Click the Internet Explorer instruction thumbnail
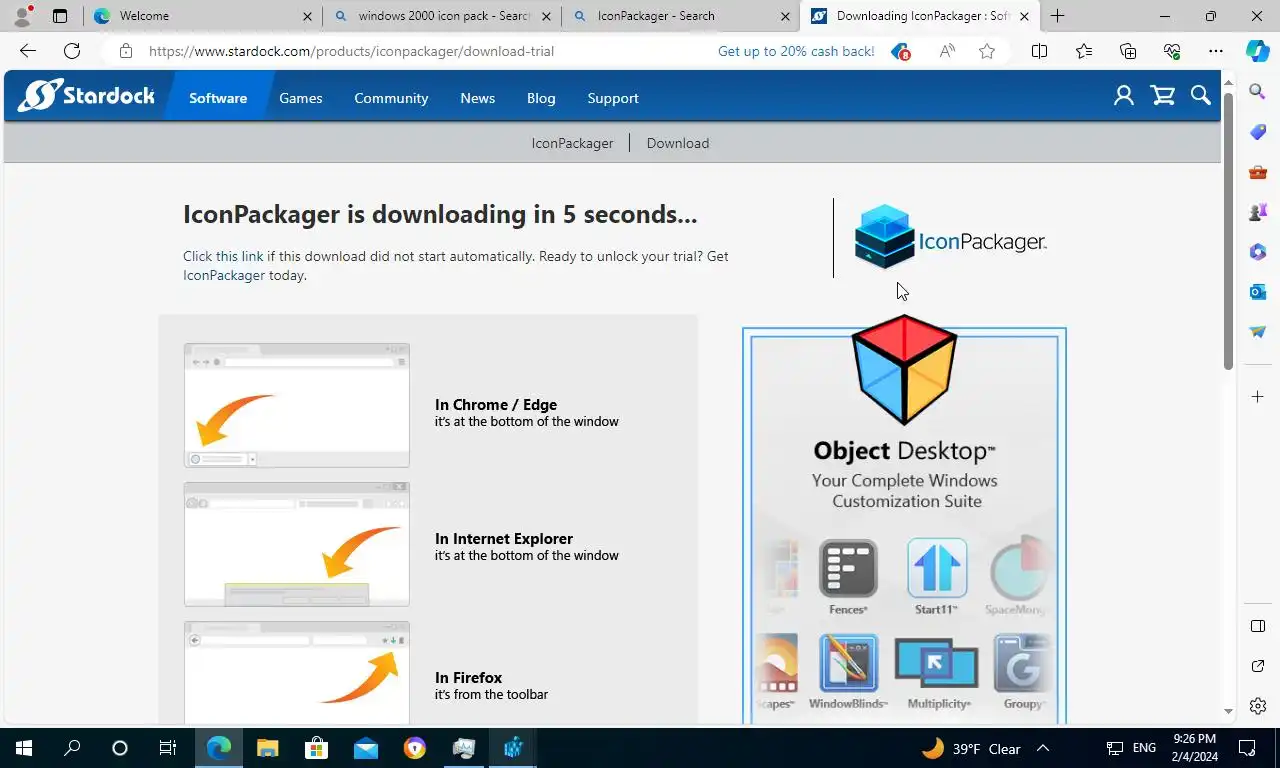Viewport: 1280px width, 768px height. 297,544
